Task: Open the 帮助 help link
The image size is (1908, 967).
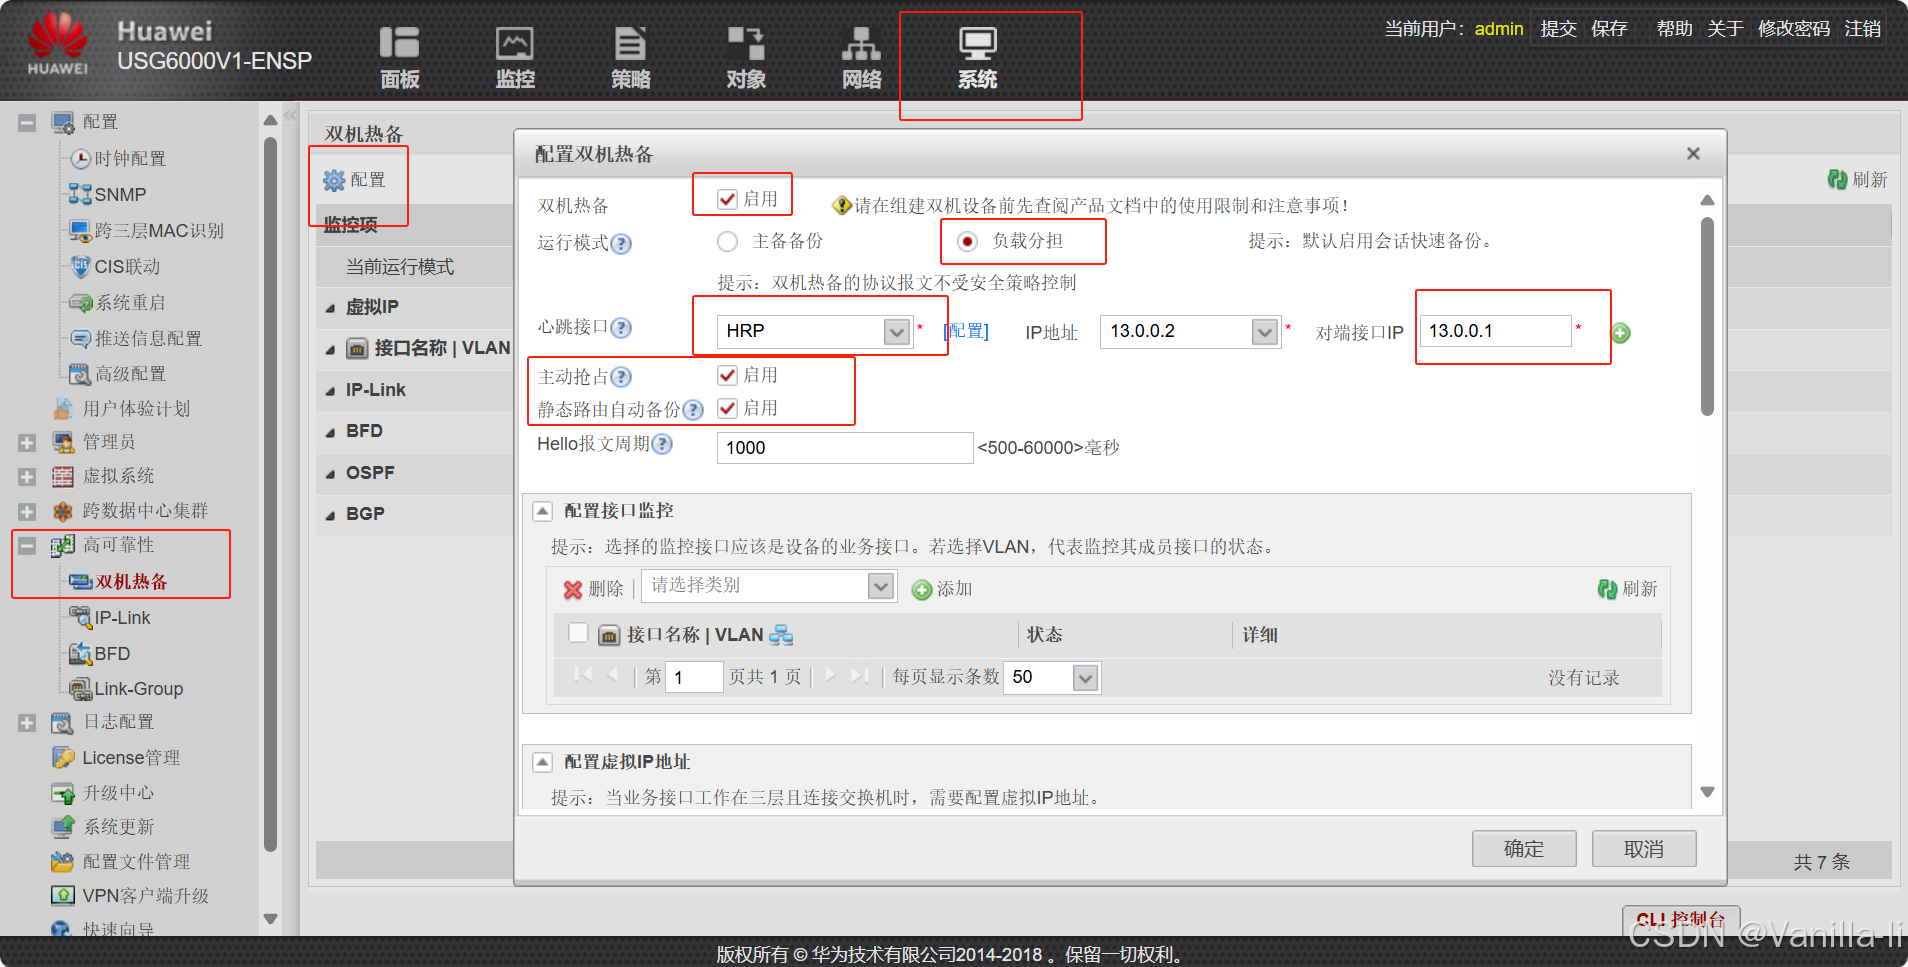Action: 1674,29
